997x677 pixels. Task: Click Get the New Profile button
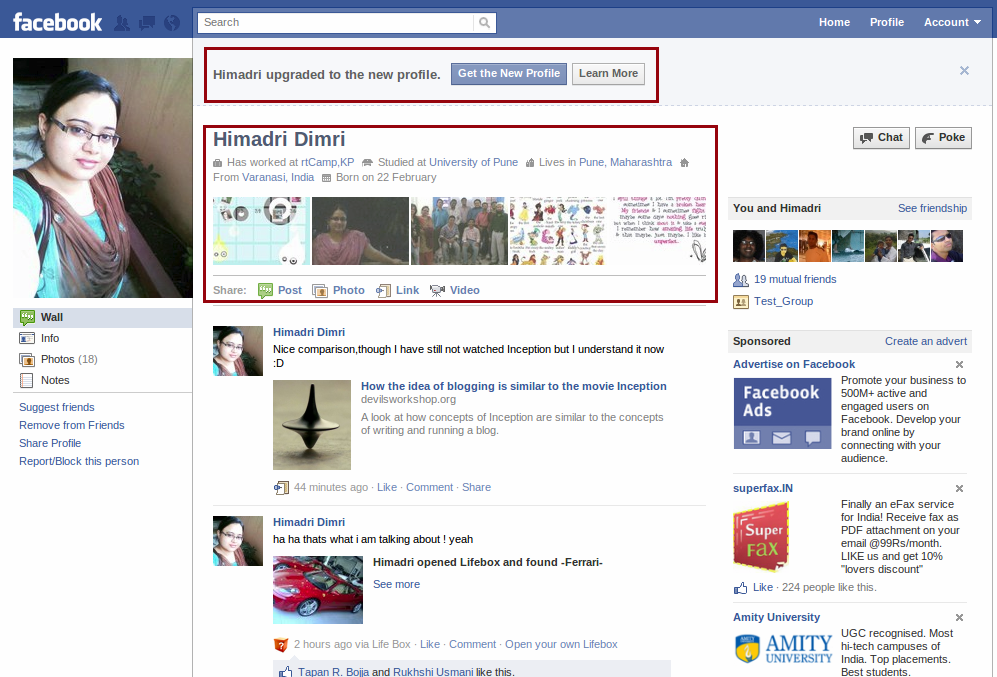click(509, 74)
